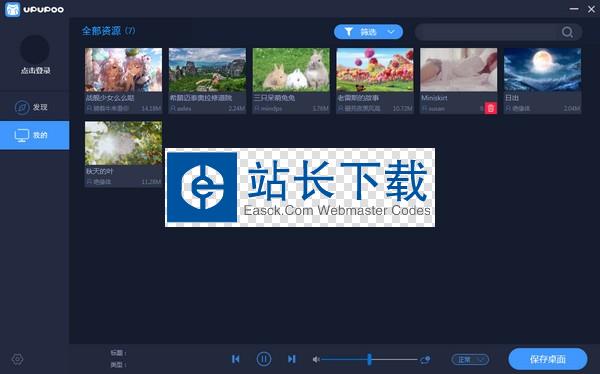Click the UPUPOO cat logo icon

pos(13,9)
